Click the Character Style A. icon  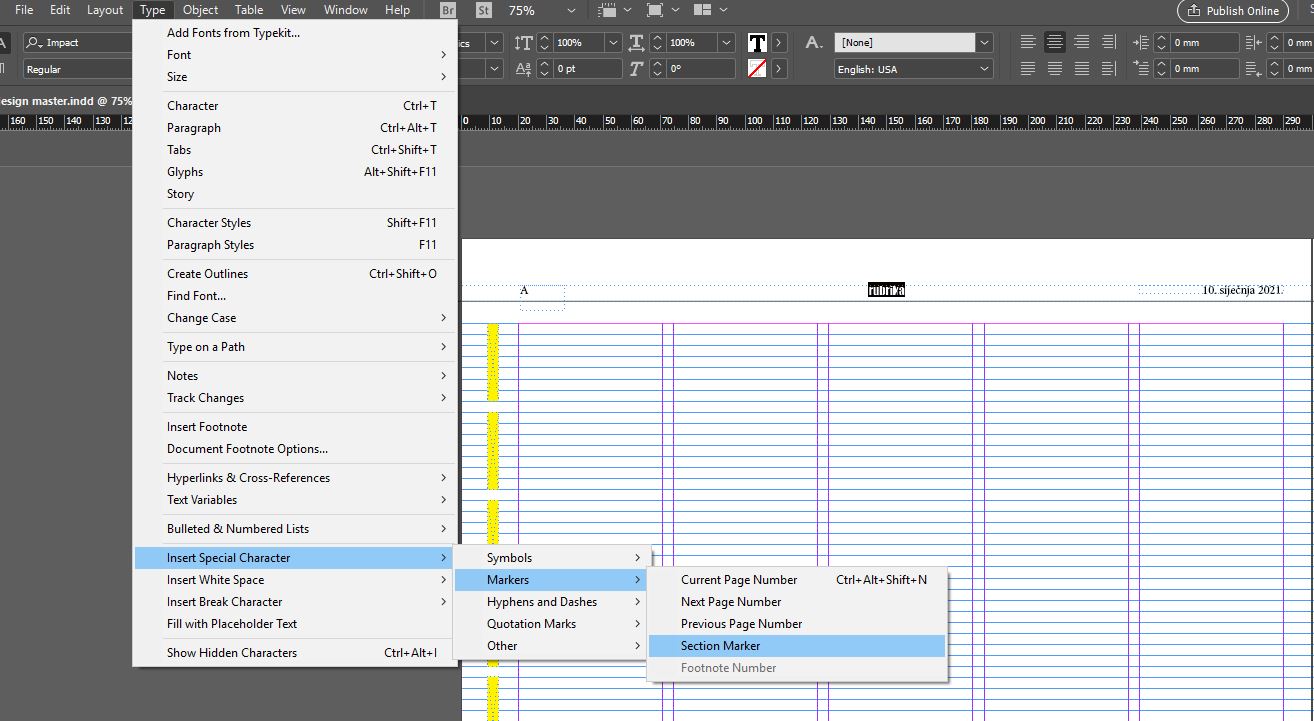tap(814, 43)
